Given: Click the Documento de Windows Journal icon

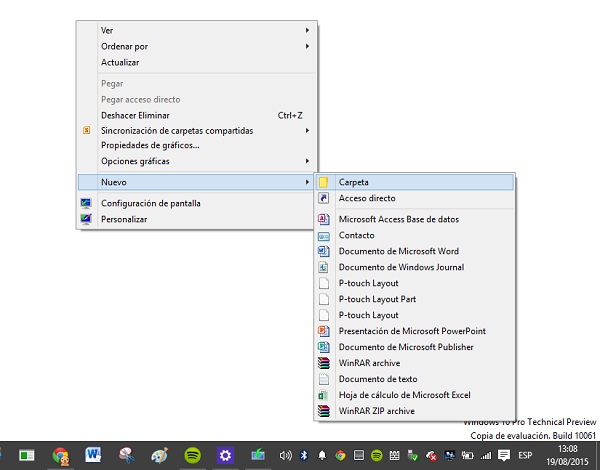Looking at the screenshot, I should [x=324, y=267].
